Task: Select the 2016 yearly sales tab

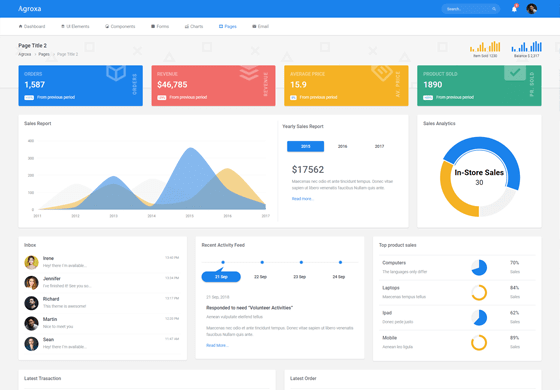Action: tap(342, 146)
